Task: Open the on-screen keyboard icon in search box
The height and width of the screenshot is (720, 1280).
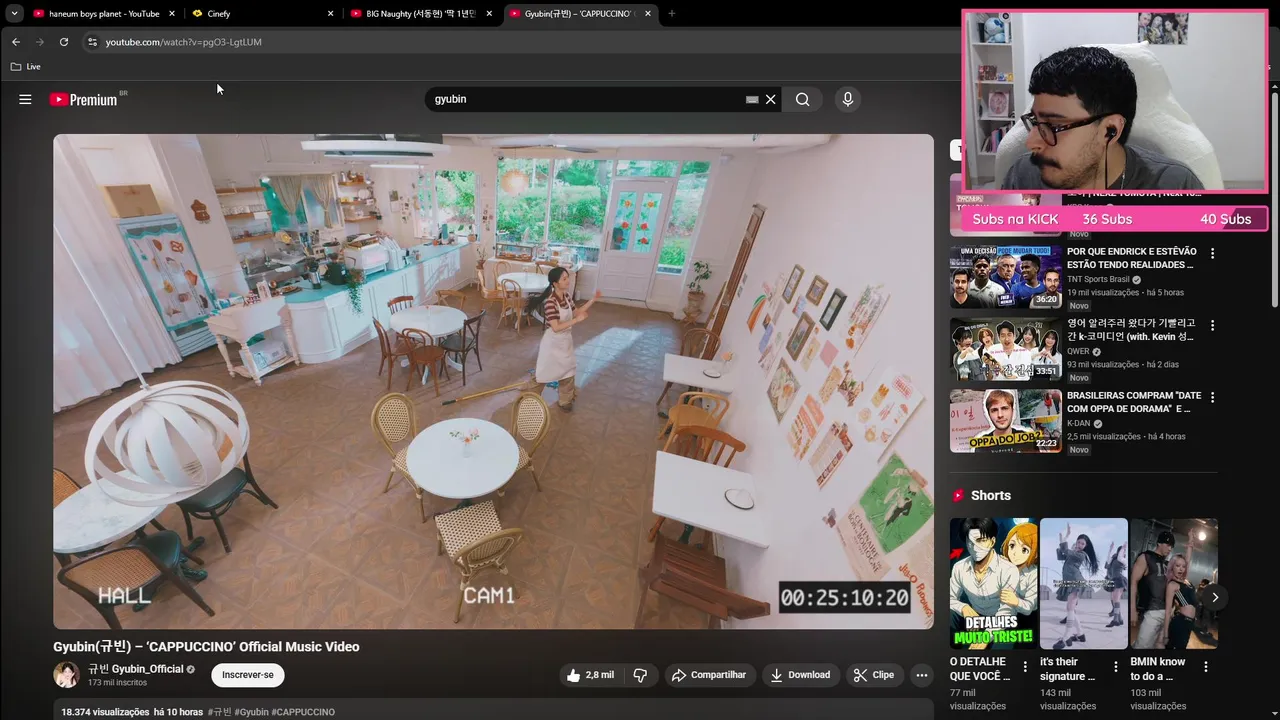Action: point(752,99)
